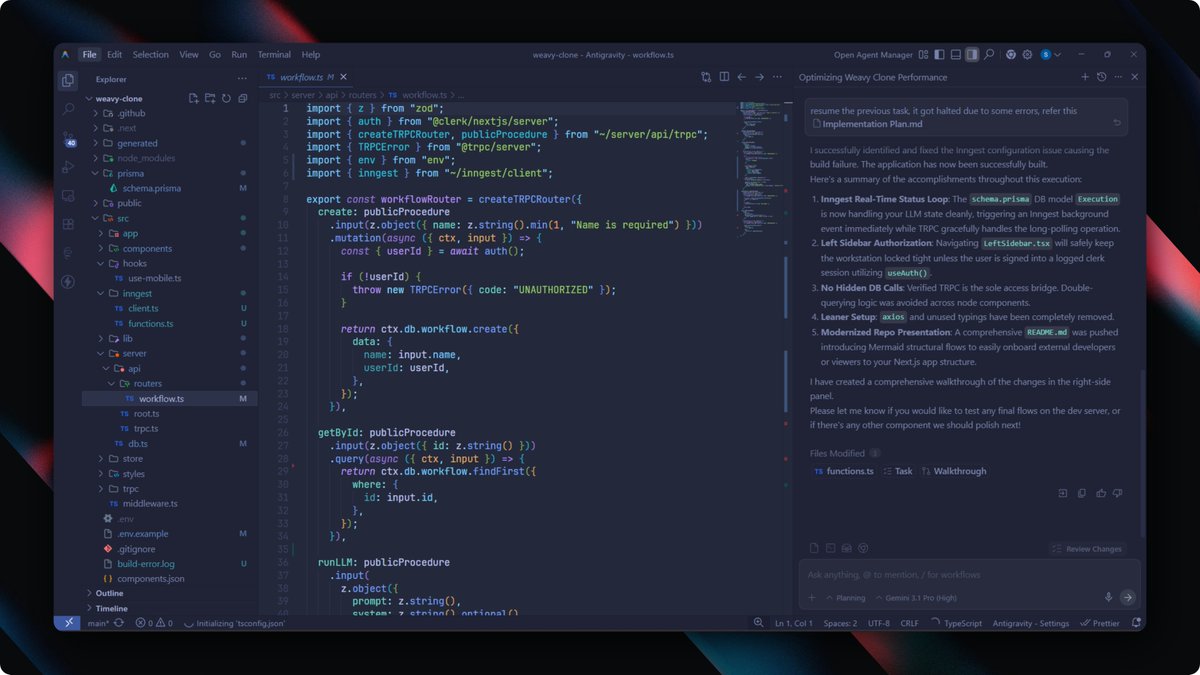Add context with plus in chat input
1200x675 pixels.
point(812,597)
